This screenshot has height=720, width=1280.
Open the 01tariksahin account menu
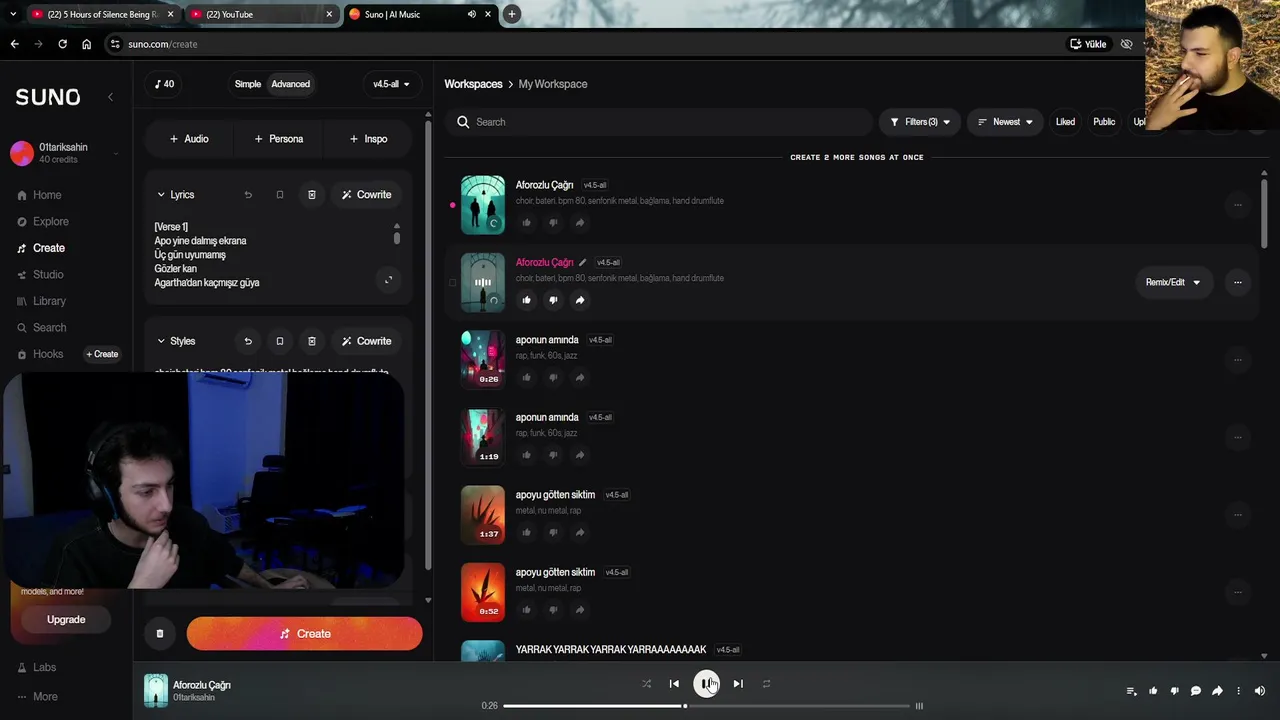click(x=65, y=153)
